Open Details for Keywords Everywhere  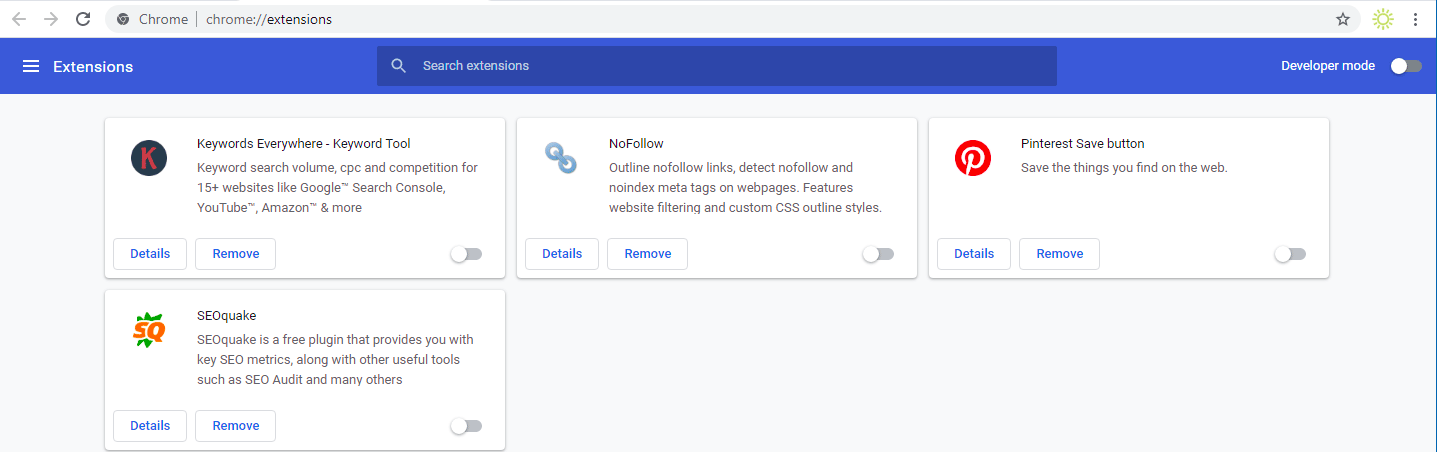[x=150, y=254]
